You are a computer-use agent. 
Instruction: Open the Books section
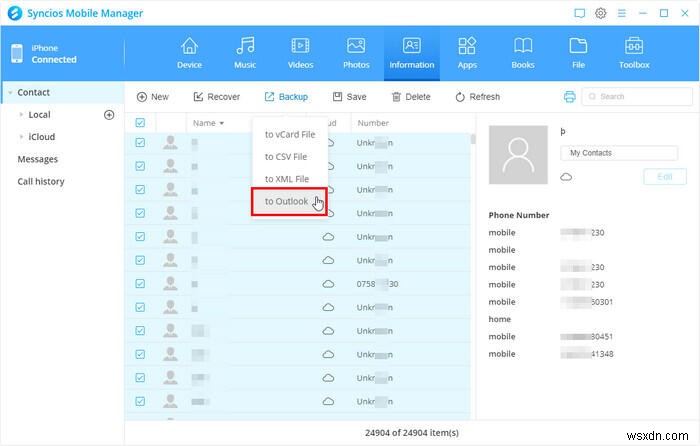[523, 53]
